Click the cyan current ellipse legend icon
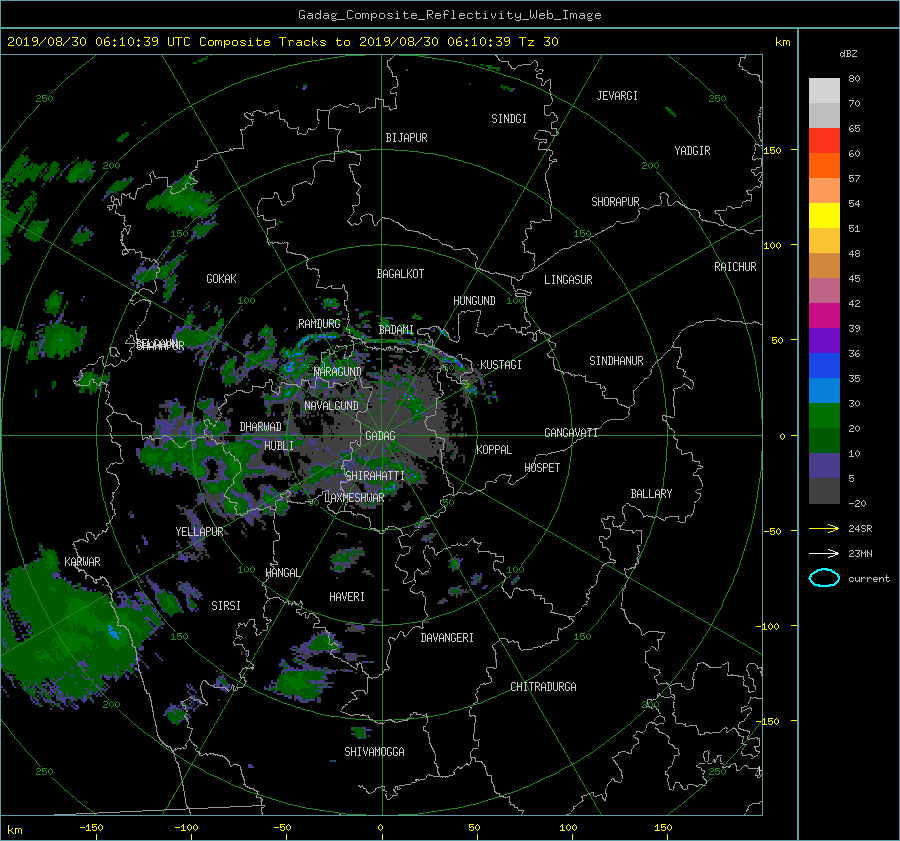 [x=824, y=578]
